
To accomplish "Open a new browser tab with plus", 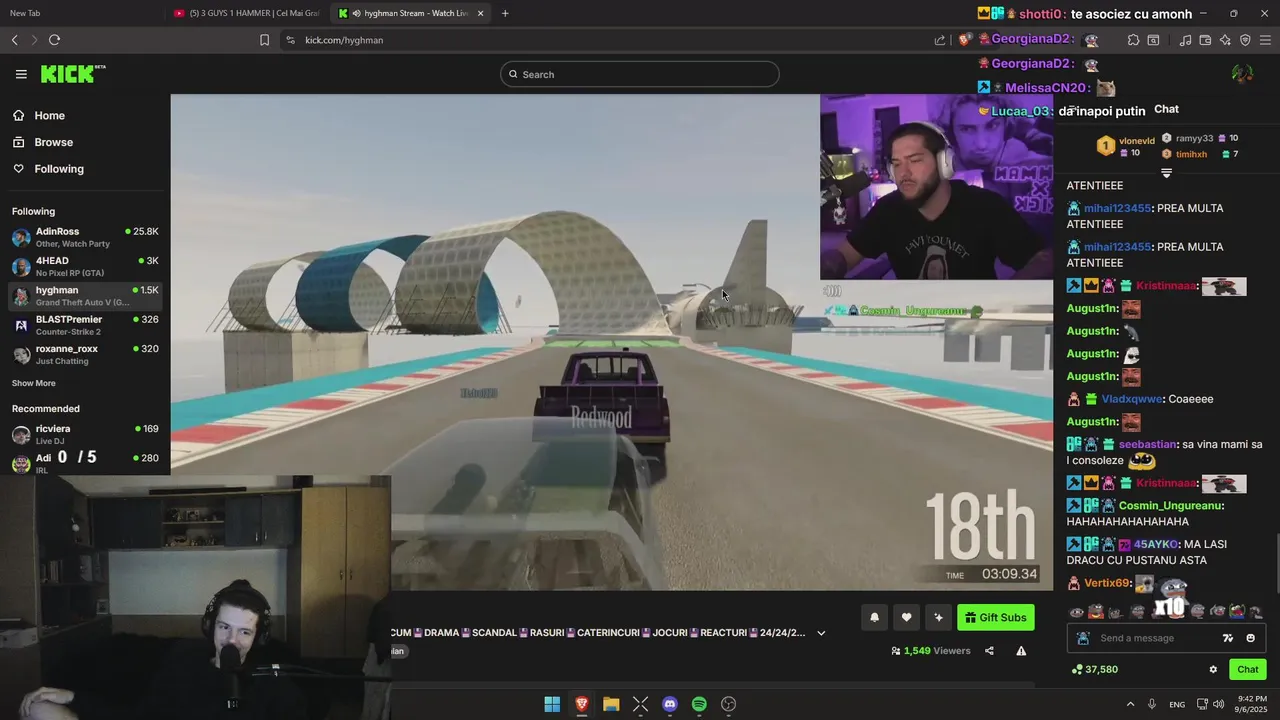I will (505, 13).
